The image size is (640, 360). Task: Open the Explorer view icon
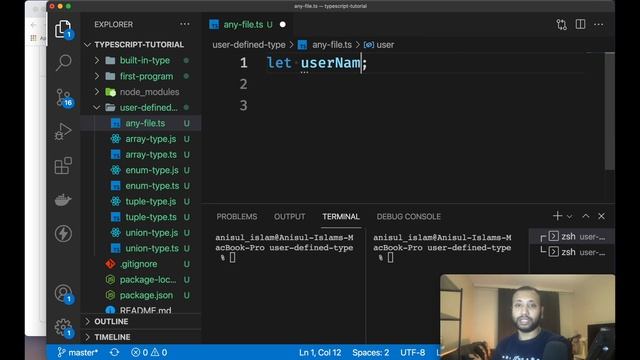pos(63,29)
